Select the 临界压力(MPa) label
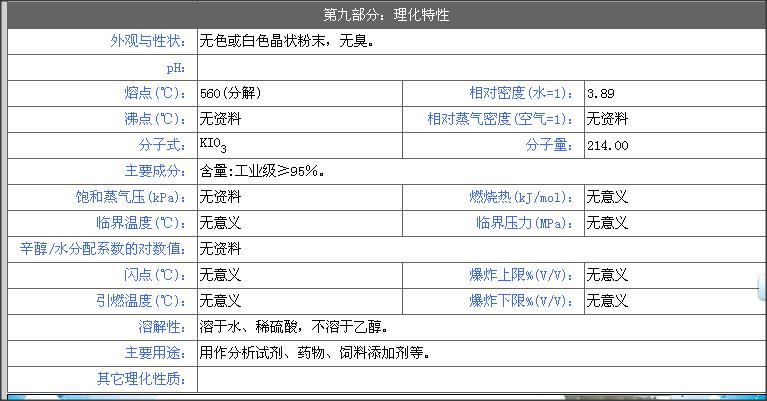Viewport: 767px width, 401px height. (525, 223)
